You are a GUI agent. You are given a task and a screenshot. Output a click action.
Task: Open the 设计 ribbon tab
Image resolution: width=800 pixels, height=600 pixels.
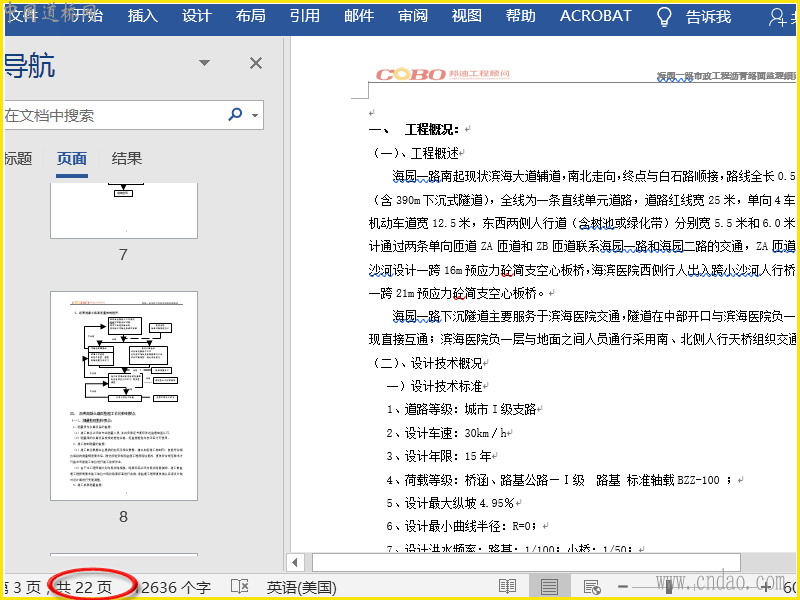(x=196, y=16)
